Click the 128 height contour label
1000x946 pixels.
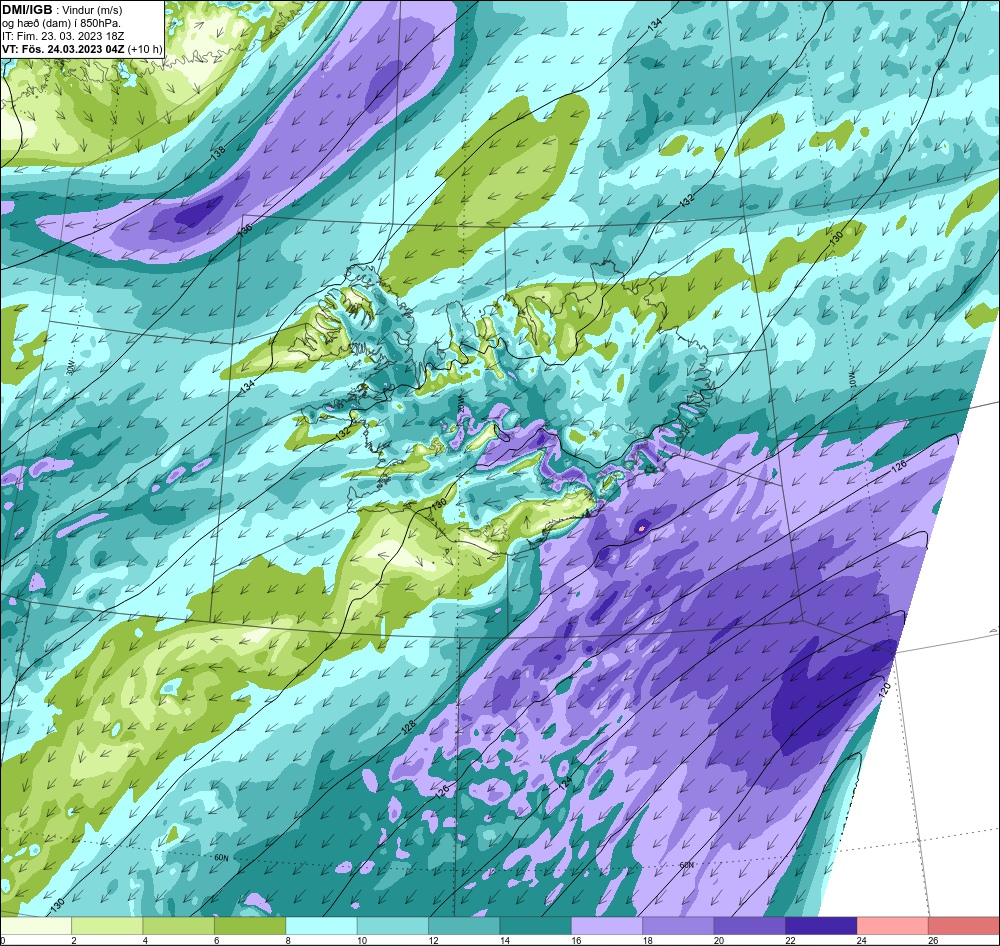(408, 728)
